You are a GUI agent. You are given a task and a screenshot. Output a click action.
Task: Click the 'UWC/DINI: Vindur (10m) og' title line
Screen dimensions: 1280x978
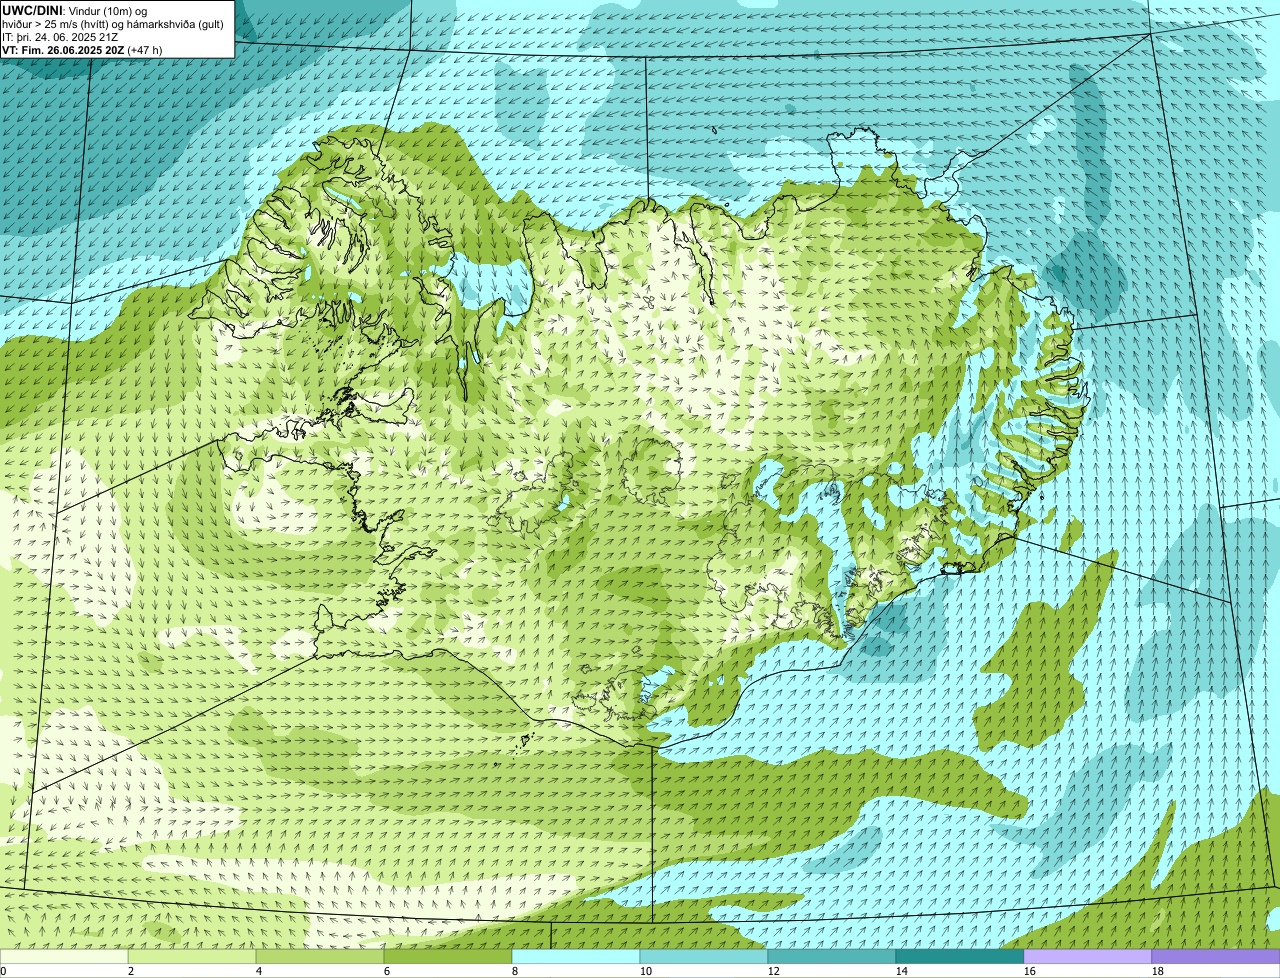75,11
